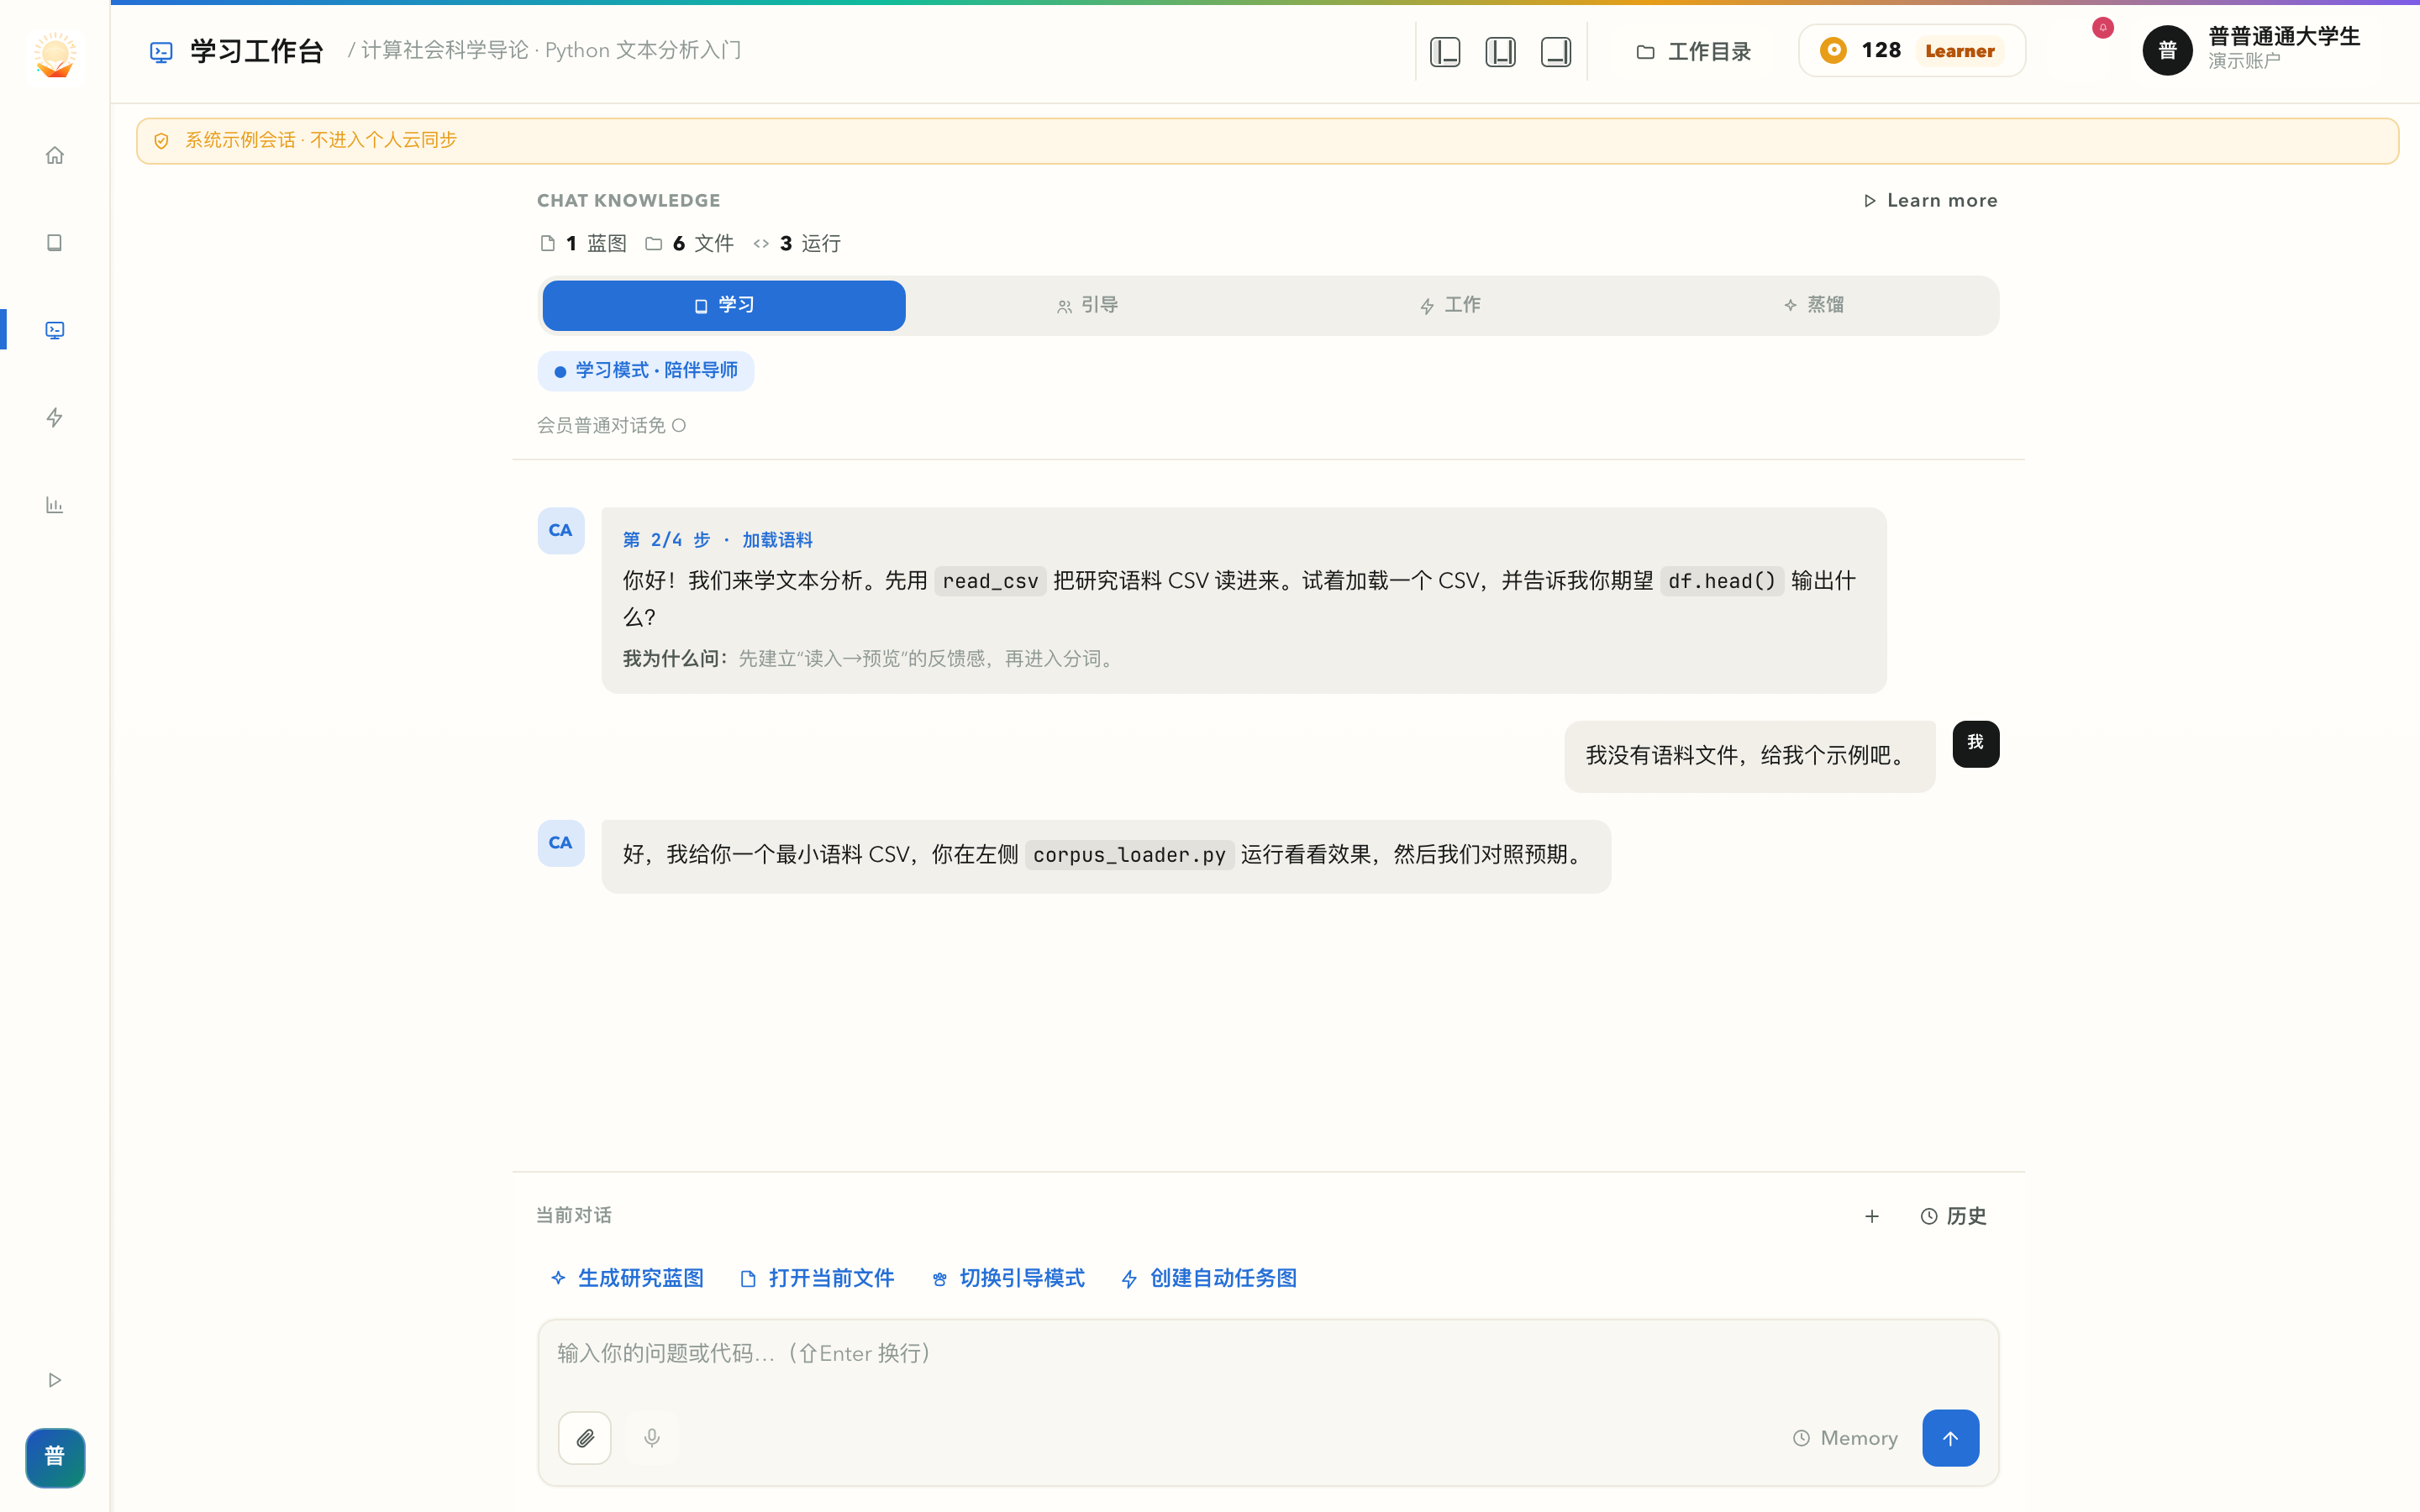Click the shield icon in sample-session banner
The height and width of the screenshot is (1512, 2420).
point(161,141)
